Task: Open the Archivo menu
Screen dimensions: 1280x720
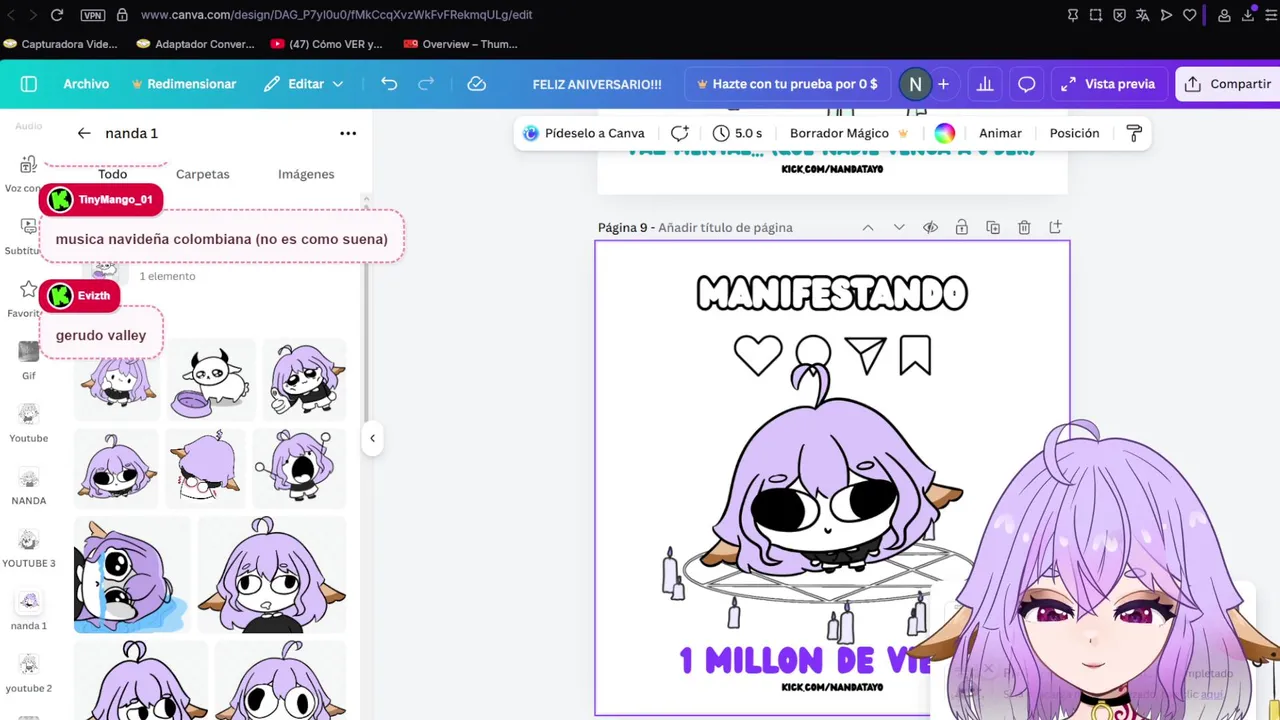Action: 86,84
